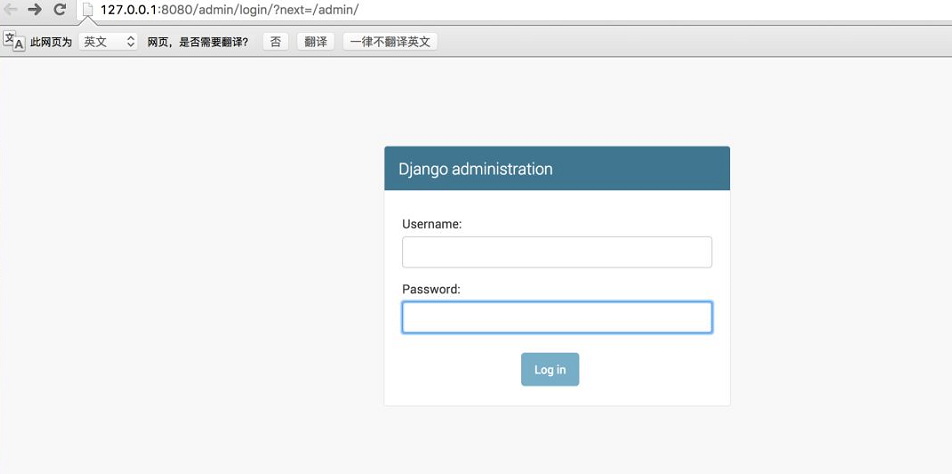
Task: Click the Django administration header text
Action: point(475,169)
